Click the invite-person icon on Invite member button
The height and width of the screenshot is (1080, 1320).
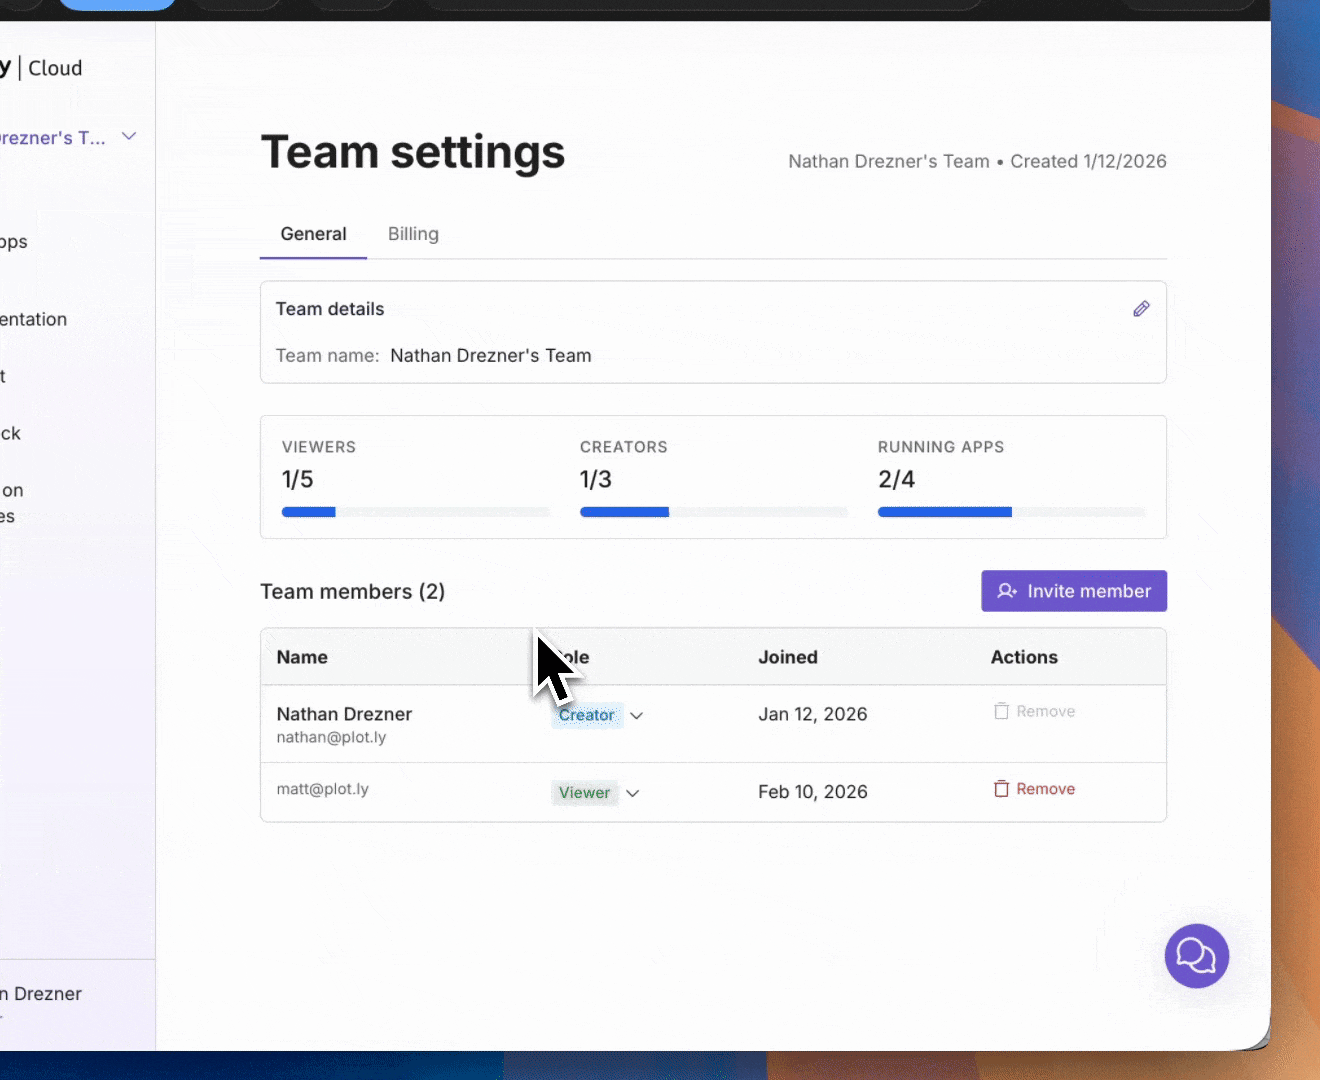[x=1006, y=591]
